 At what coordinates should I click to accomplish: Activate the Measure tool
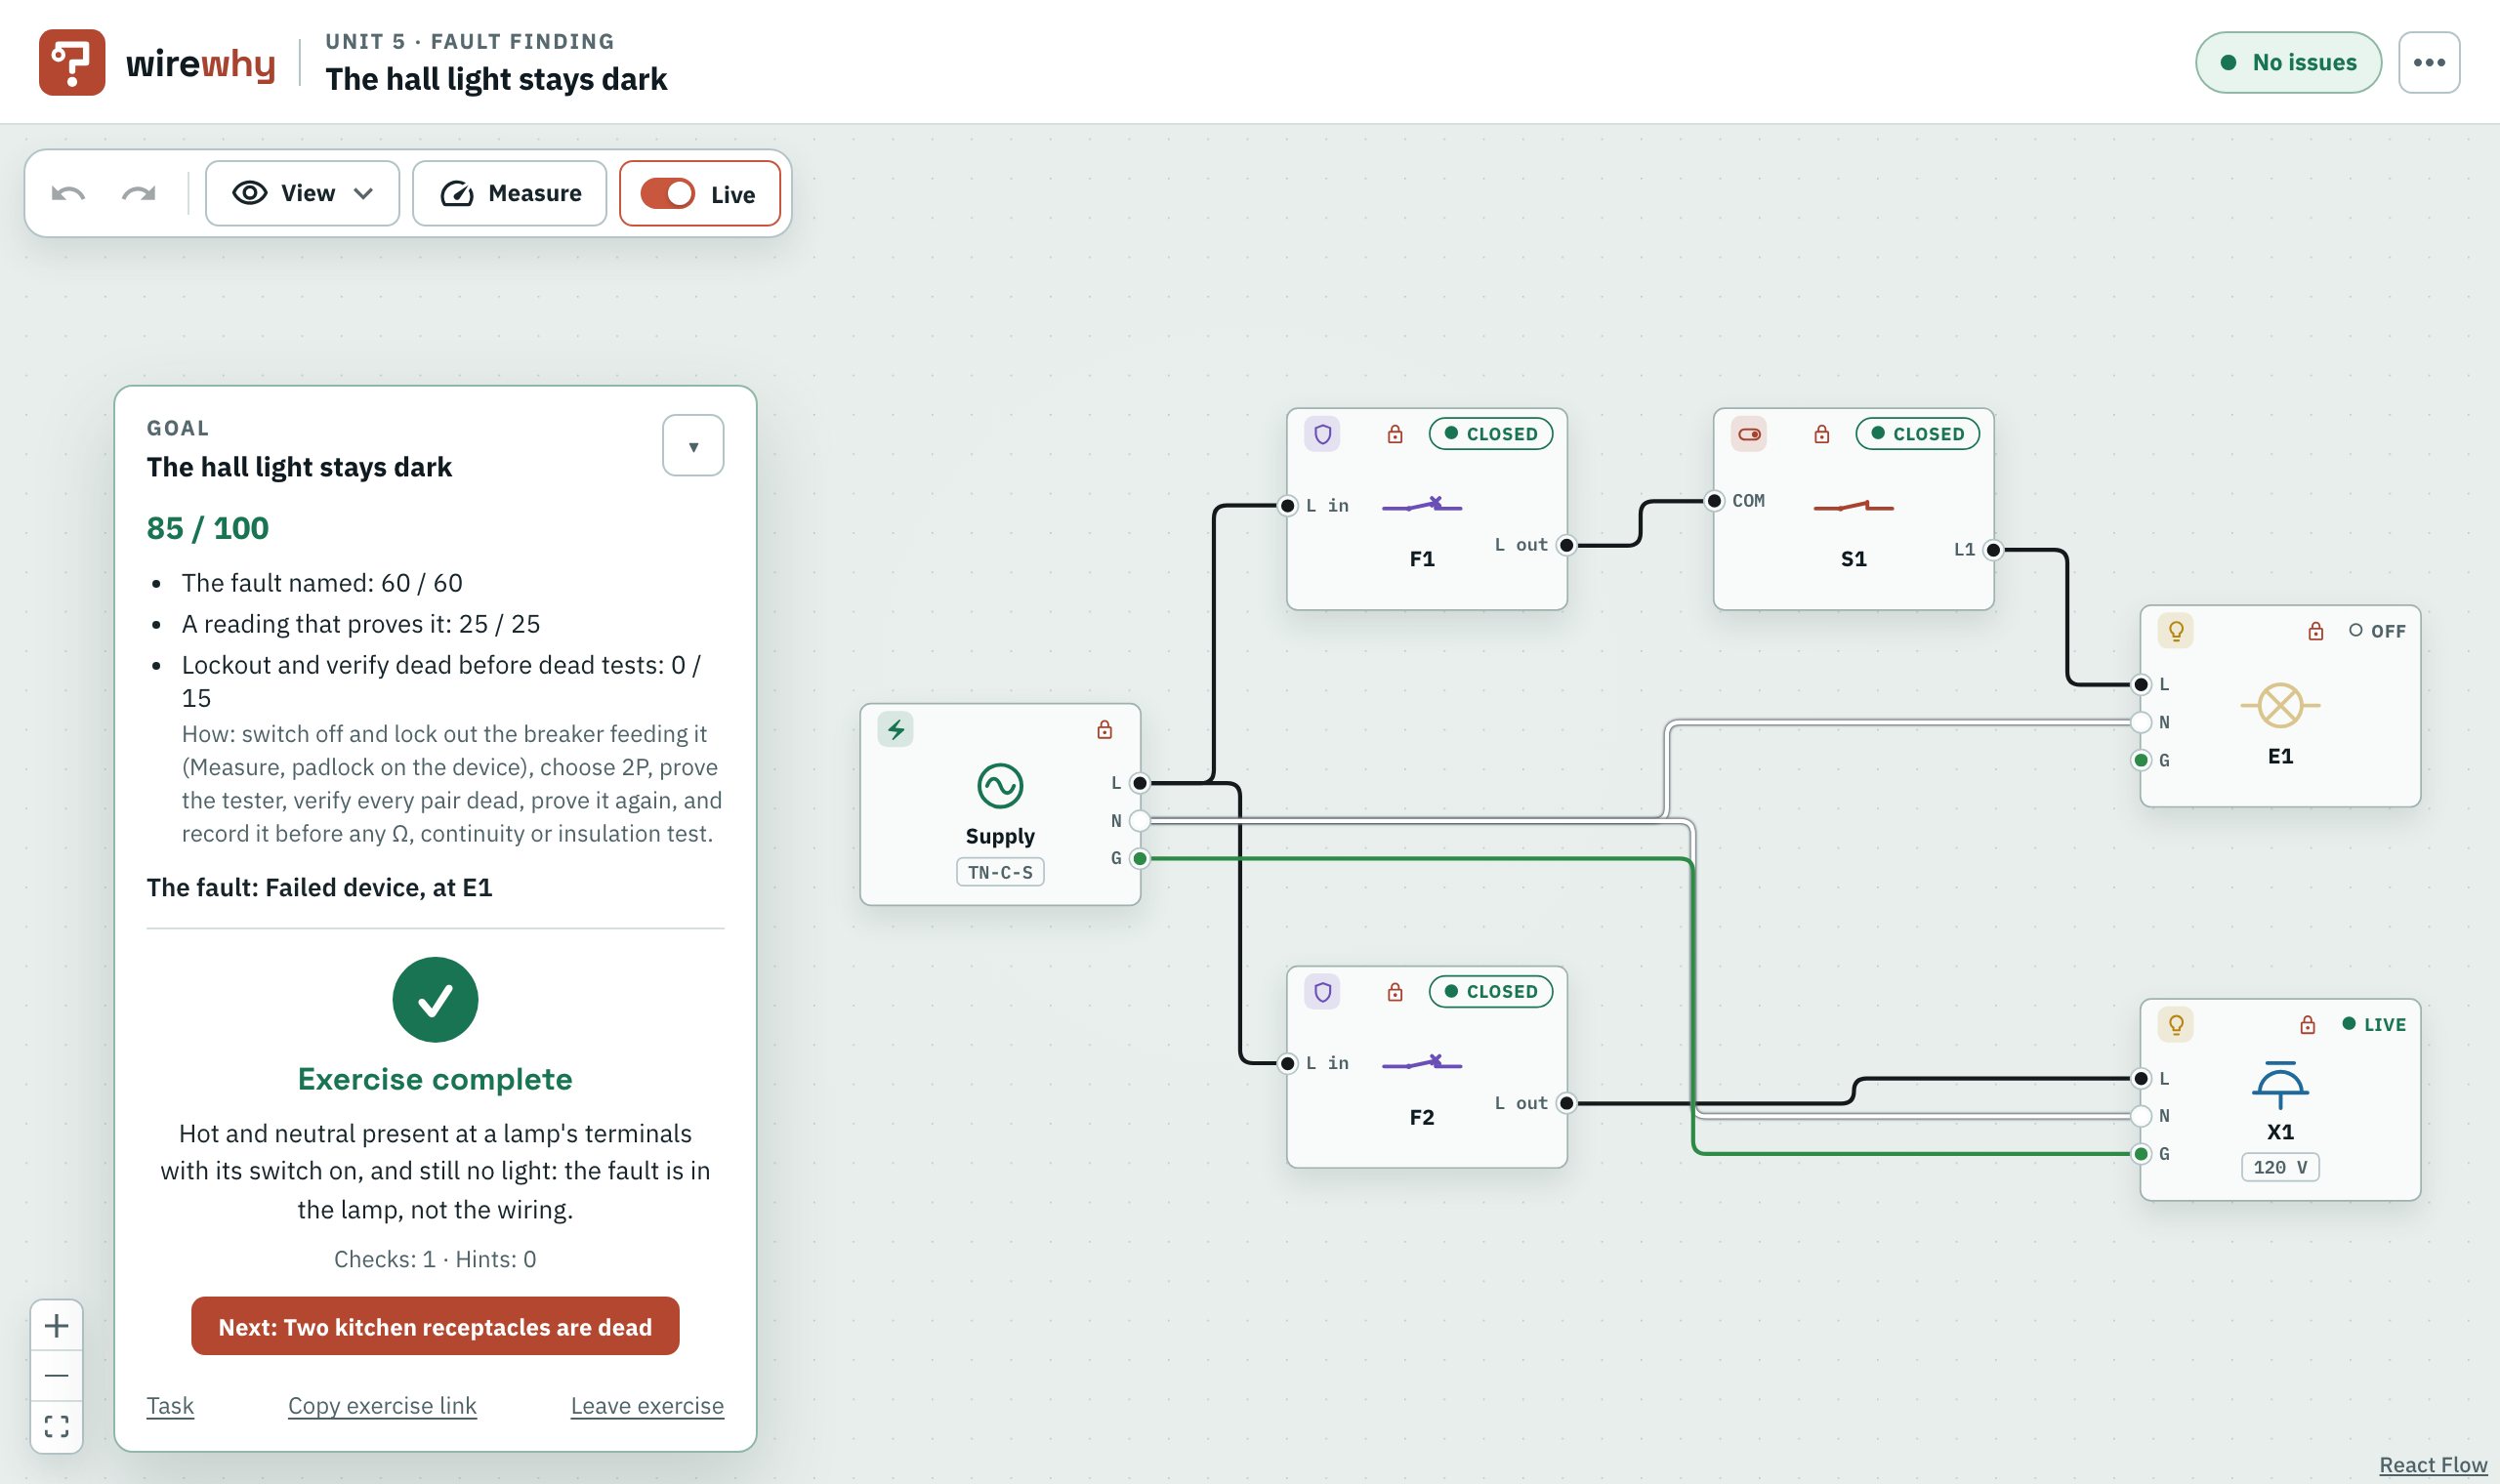(x=509, y=193)
